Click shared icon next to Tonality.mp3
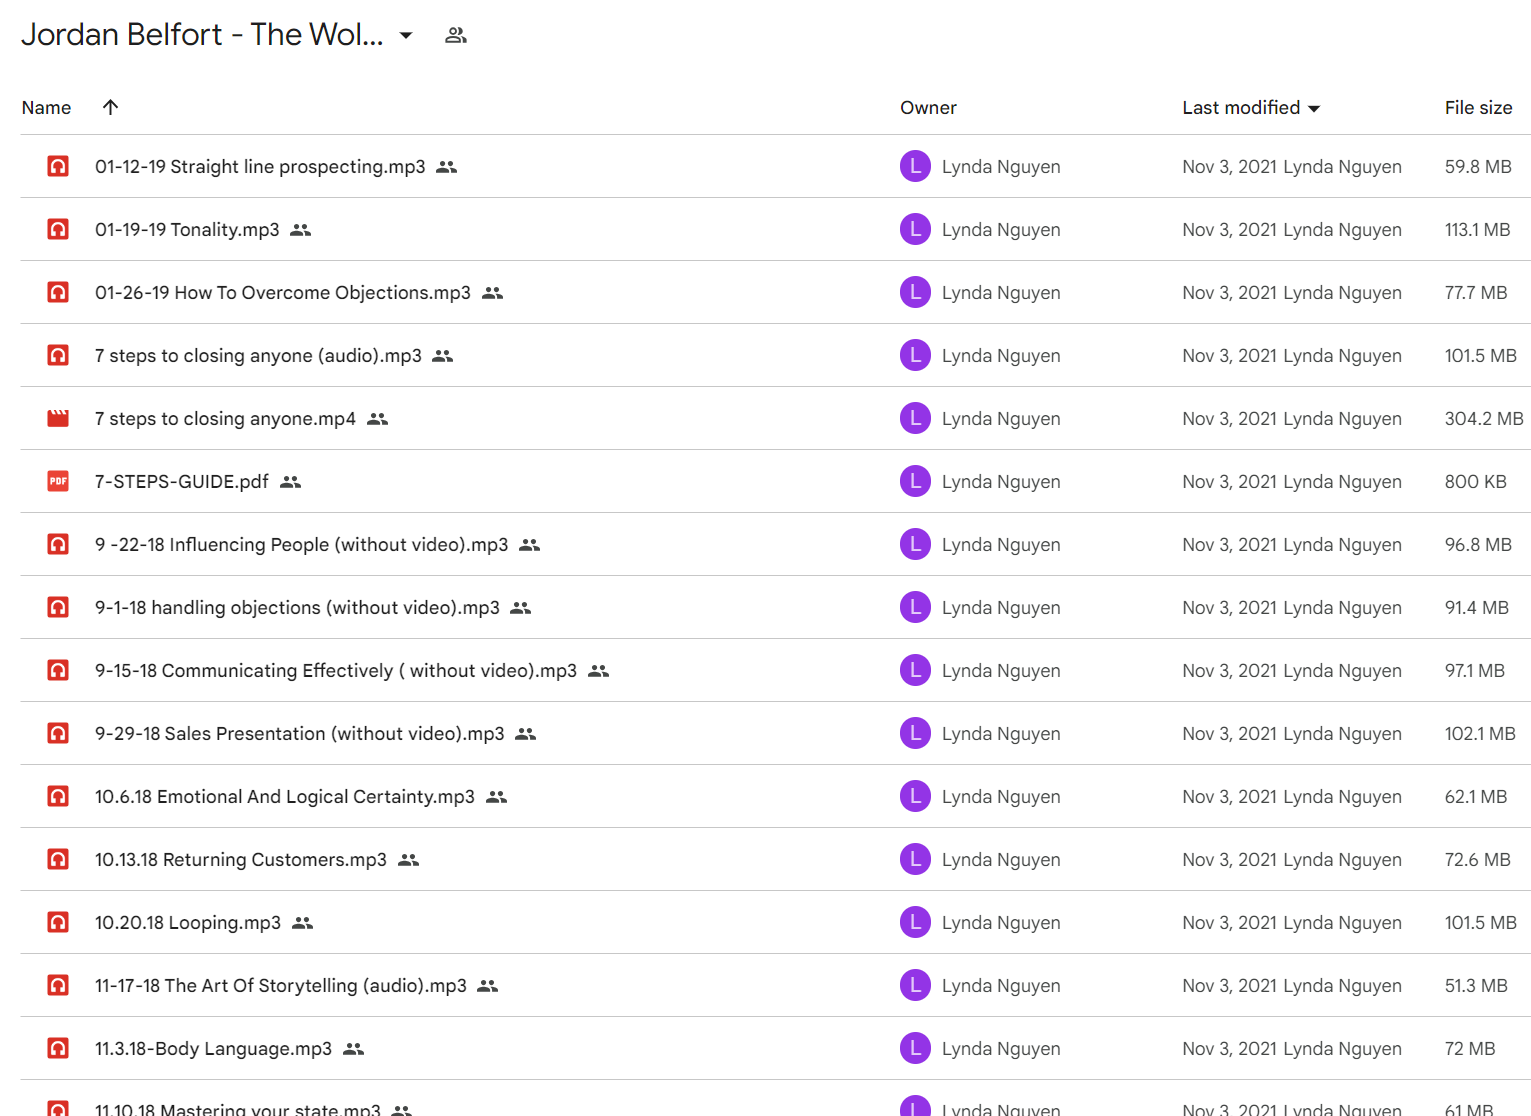This screenshot has height=1116, width=1531. [301, 230]
